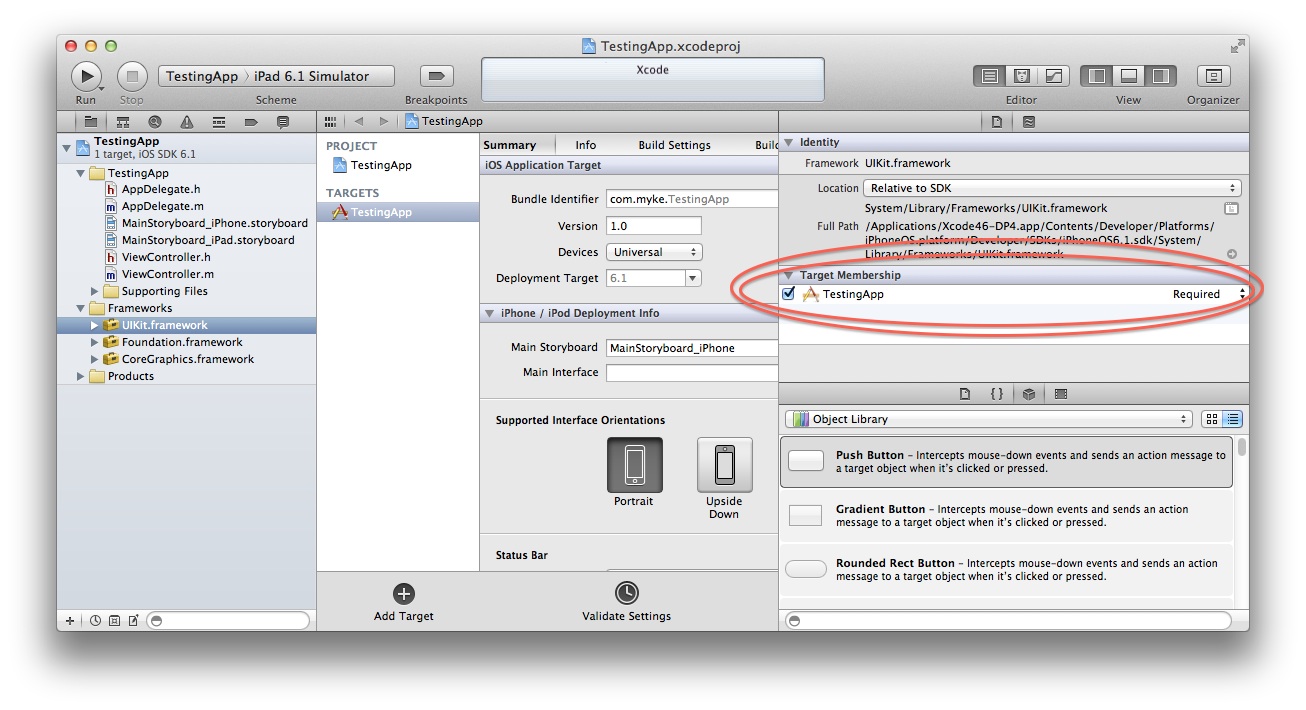Show the Version editor

click(x=1054, y=76)
